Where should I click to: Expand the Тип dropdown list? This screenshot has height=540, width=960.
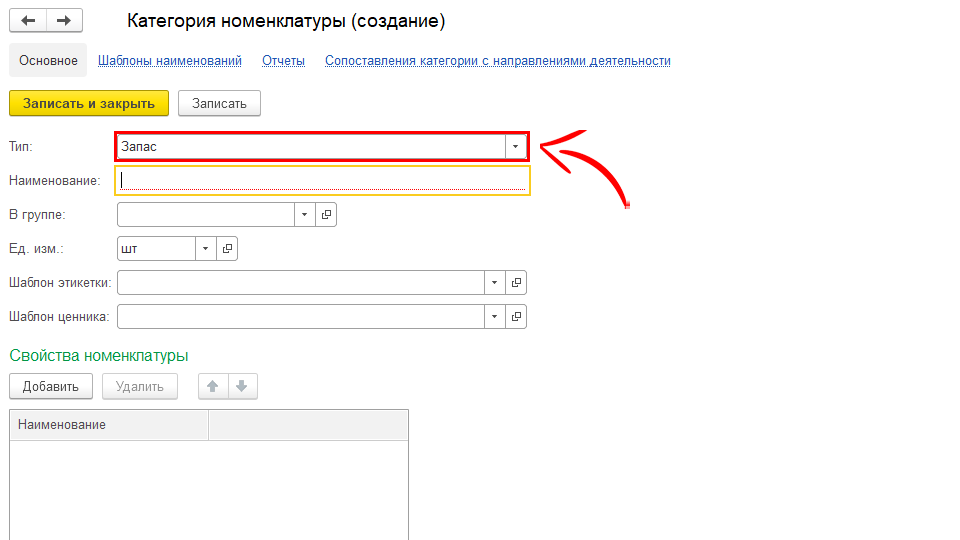[x=515, y=147]
